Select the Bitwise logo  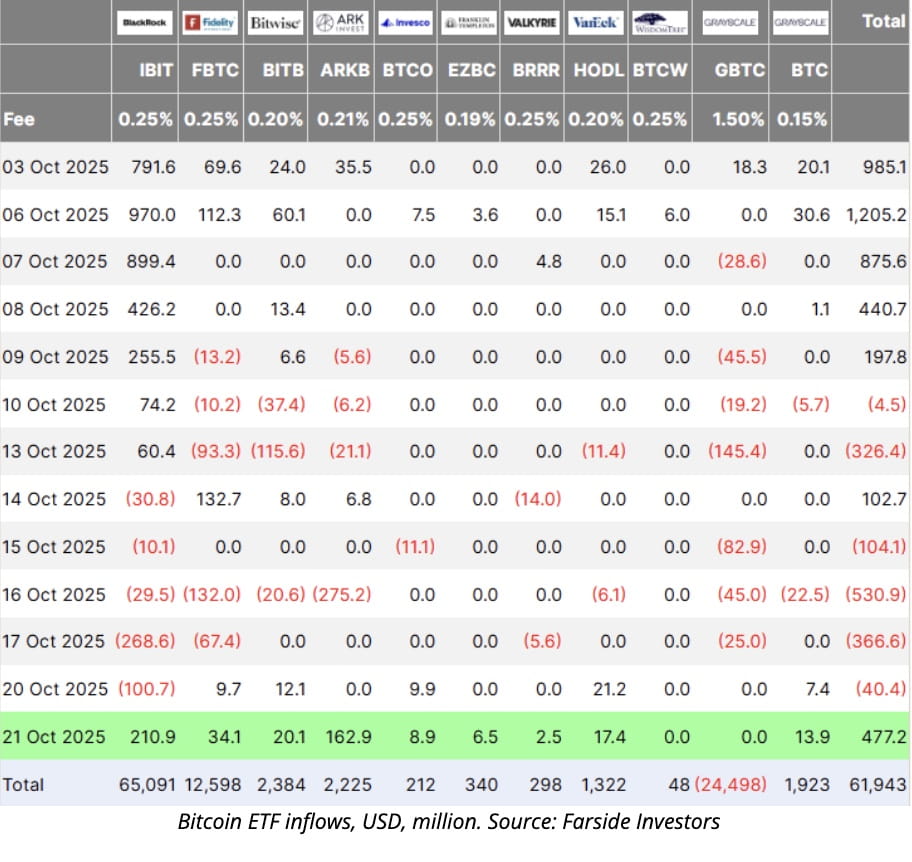(x=274, y=22)
